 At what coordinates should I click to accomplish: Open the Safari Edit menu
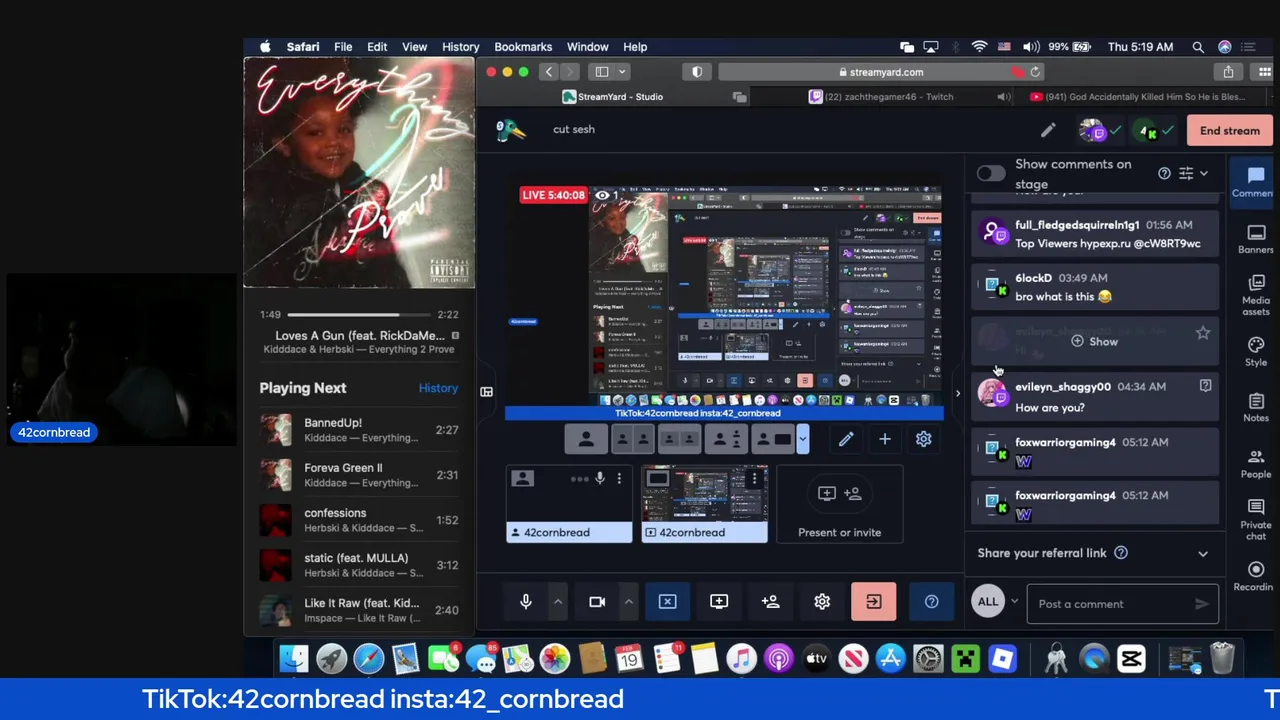(x=377, y=47)
